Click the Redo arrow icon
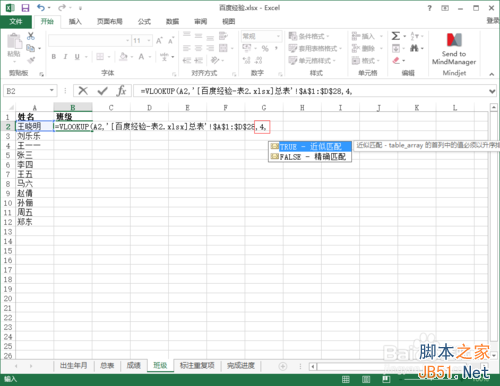 pos(62,7)
